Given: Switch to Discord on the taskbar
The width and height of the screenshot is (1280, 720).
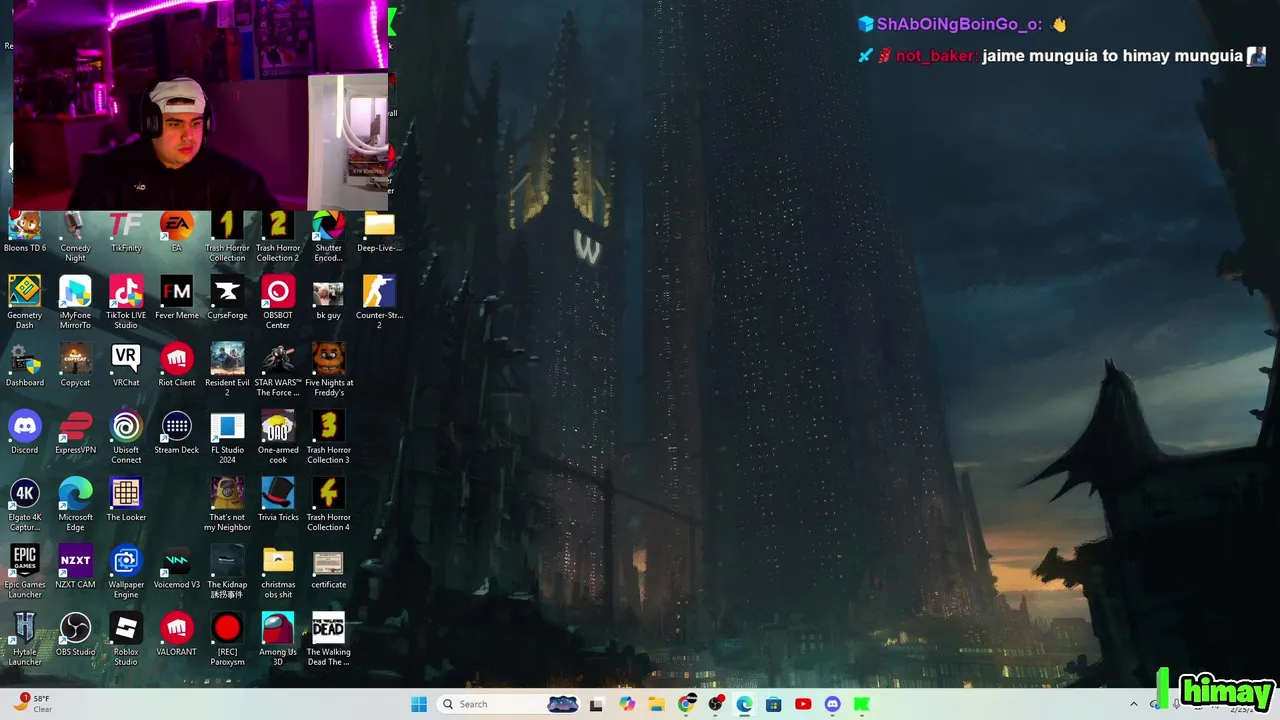Looking at the screenshot, I should point(832,704).
